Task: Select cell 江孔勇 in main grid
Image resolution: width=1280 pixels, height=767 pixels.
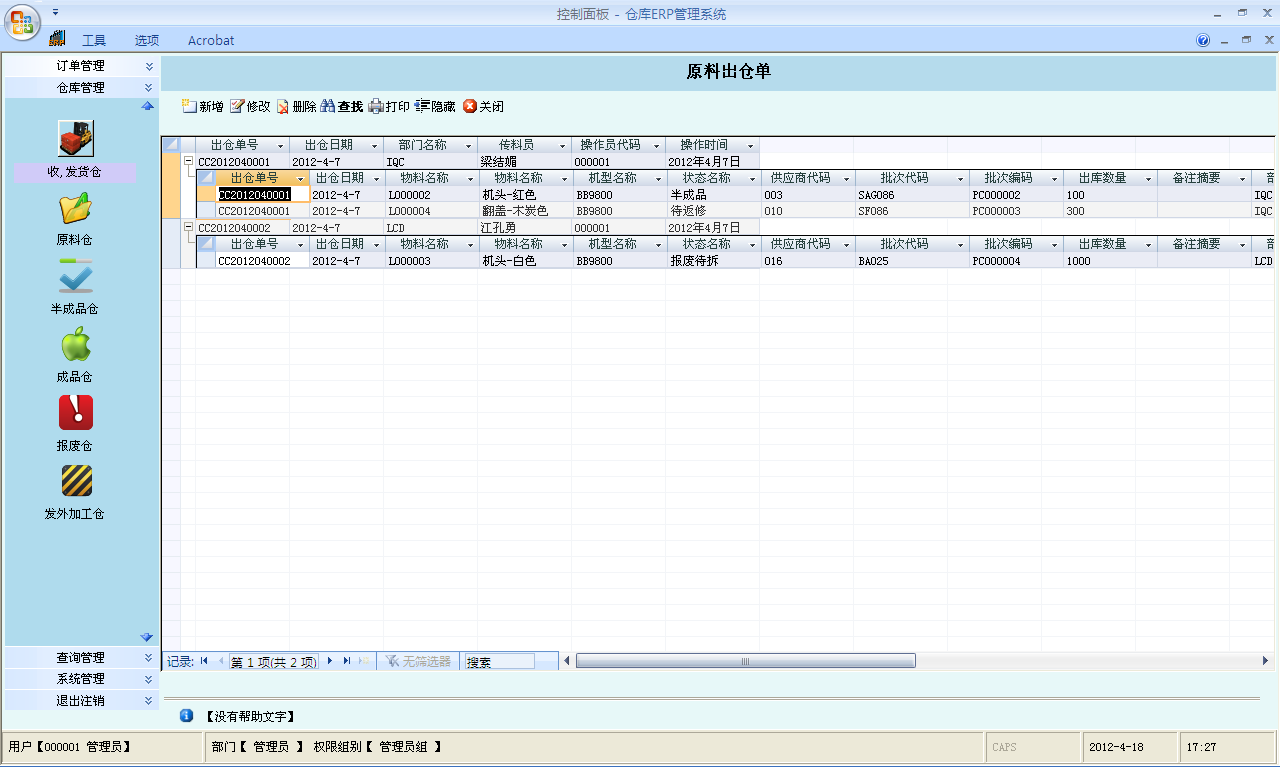Action: click(x=524, y=228)
